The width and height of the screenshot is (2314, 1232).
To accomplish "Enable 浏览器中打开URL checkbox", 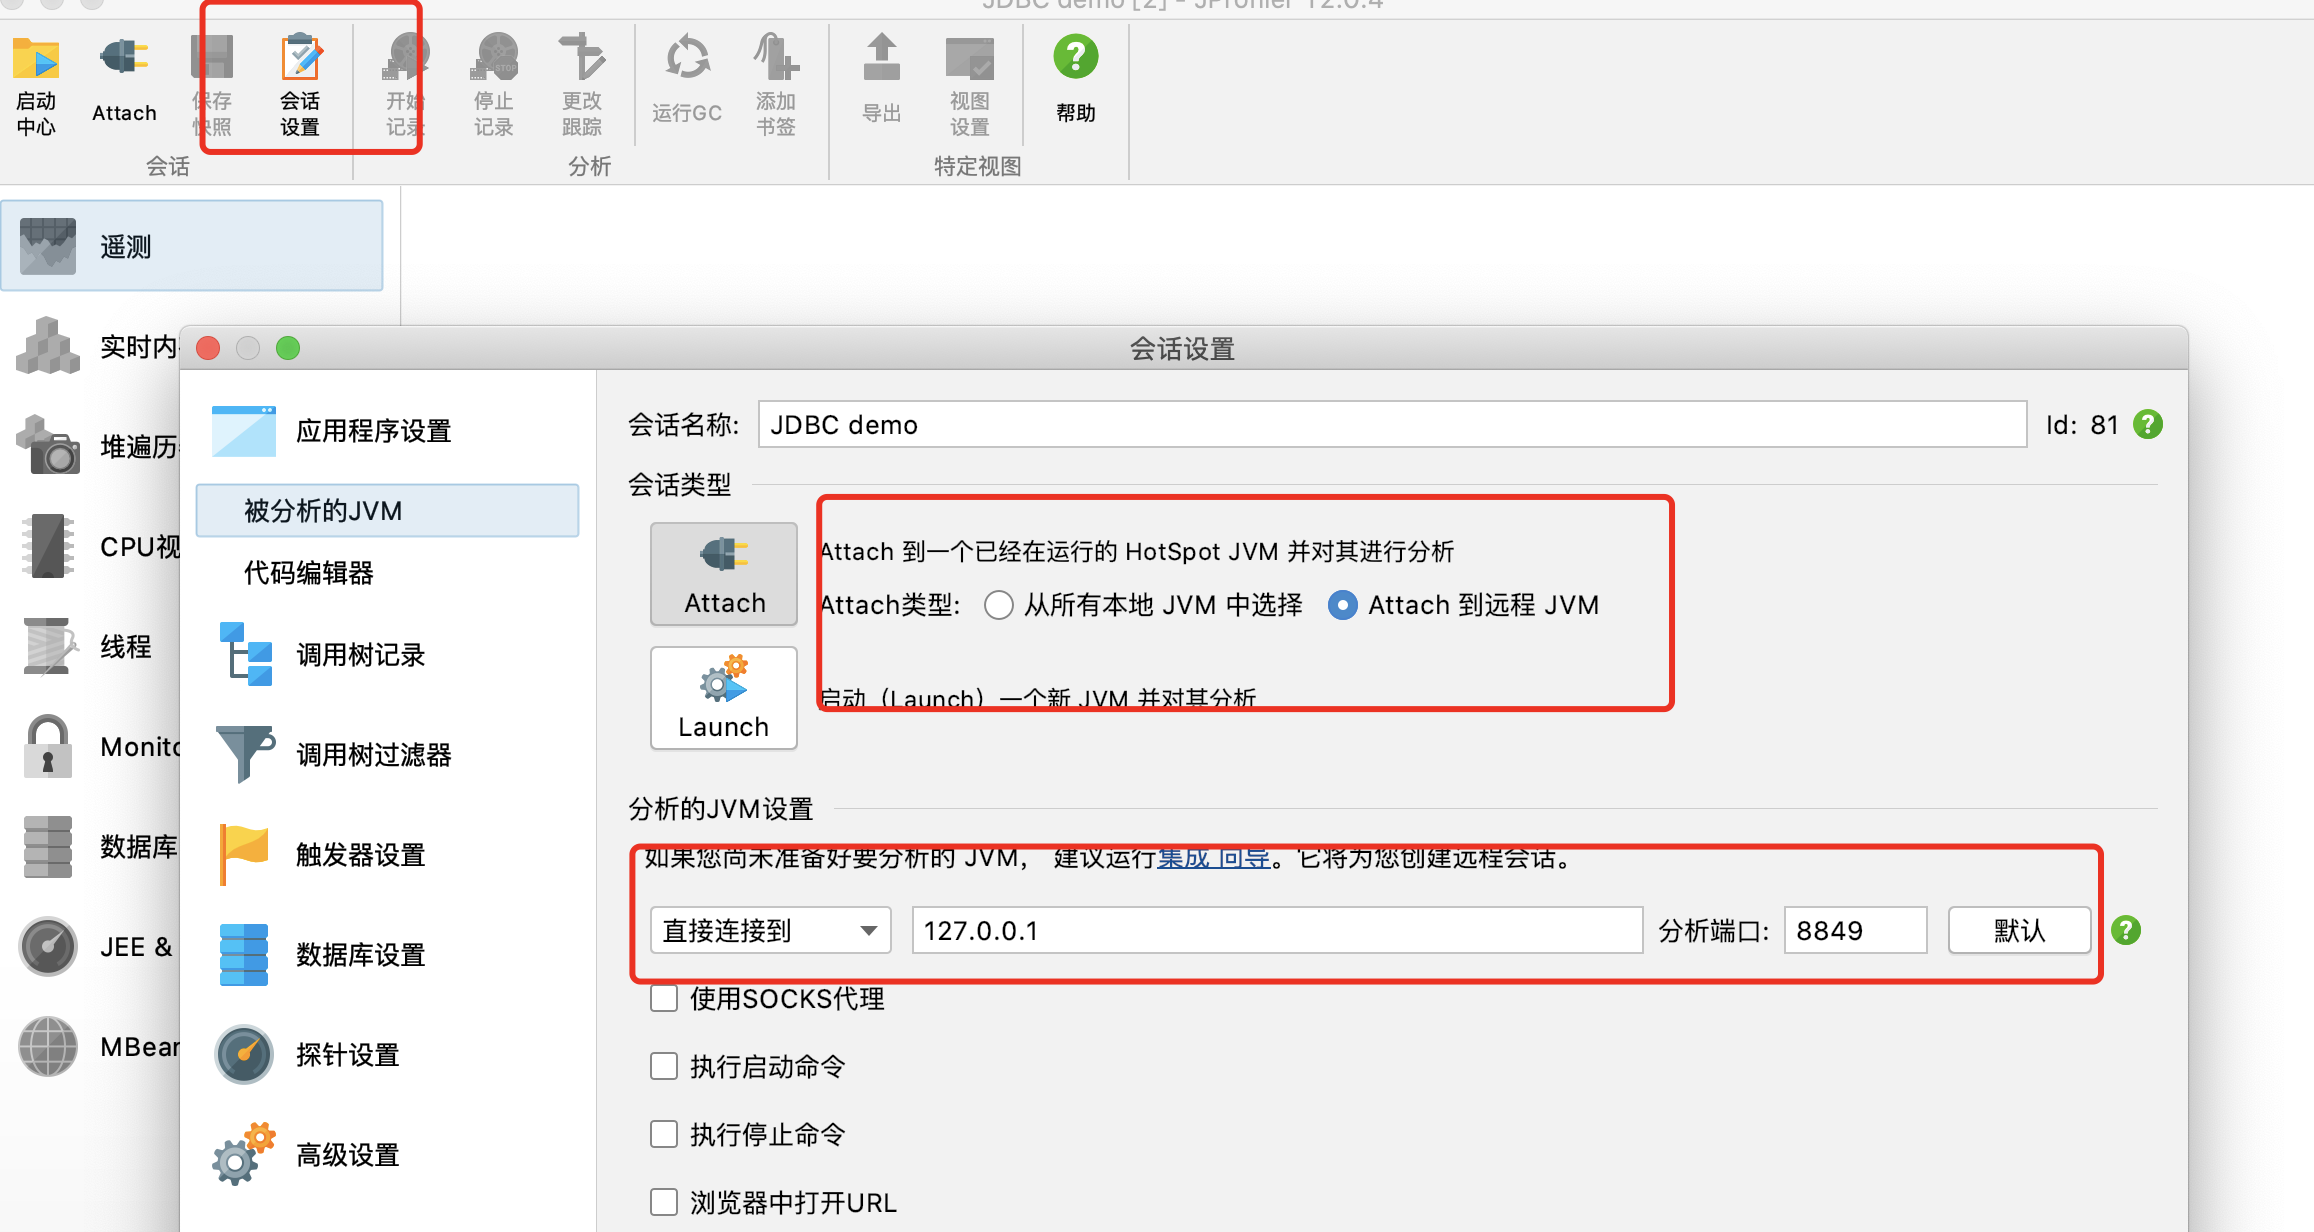I will pyautogui.click(x=664, y=1195).
